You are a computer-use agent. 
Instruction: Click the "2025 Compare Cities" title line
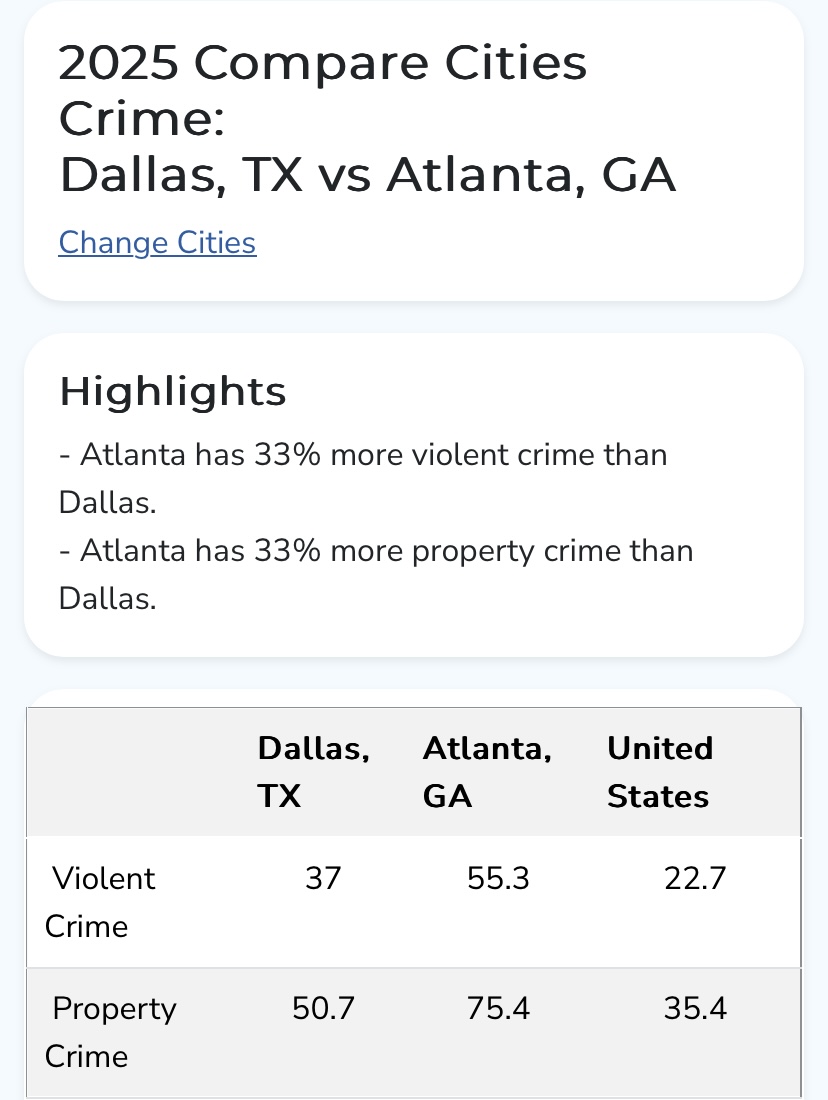(323, 63)
